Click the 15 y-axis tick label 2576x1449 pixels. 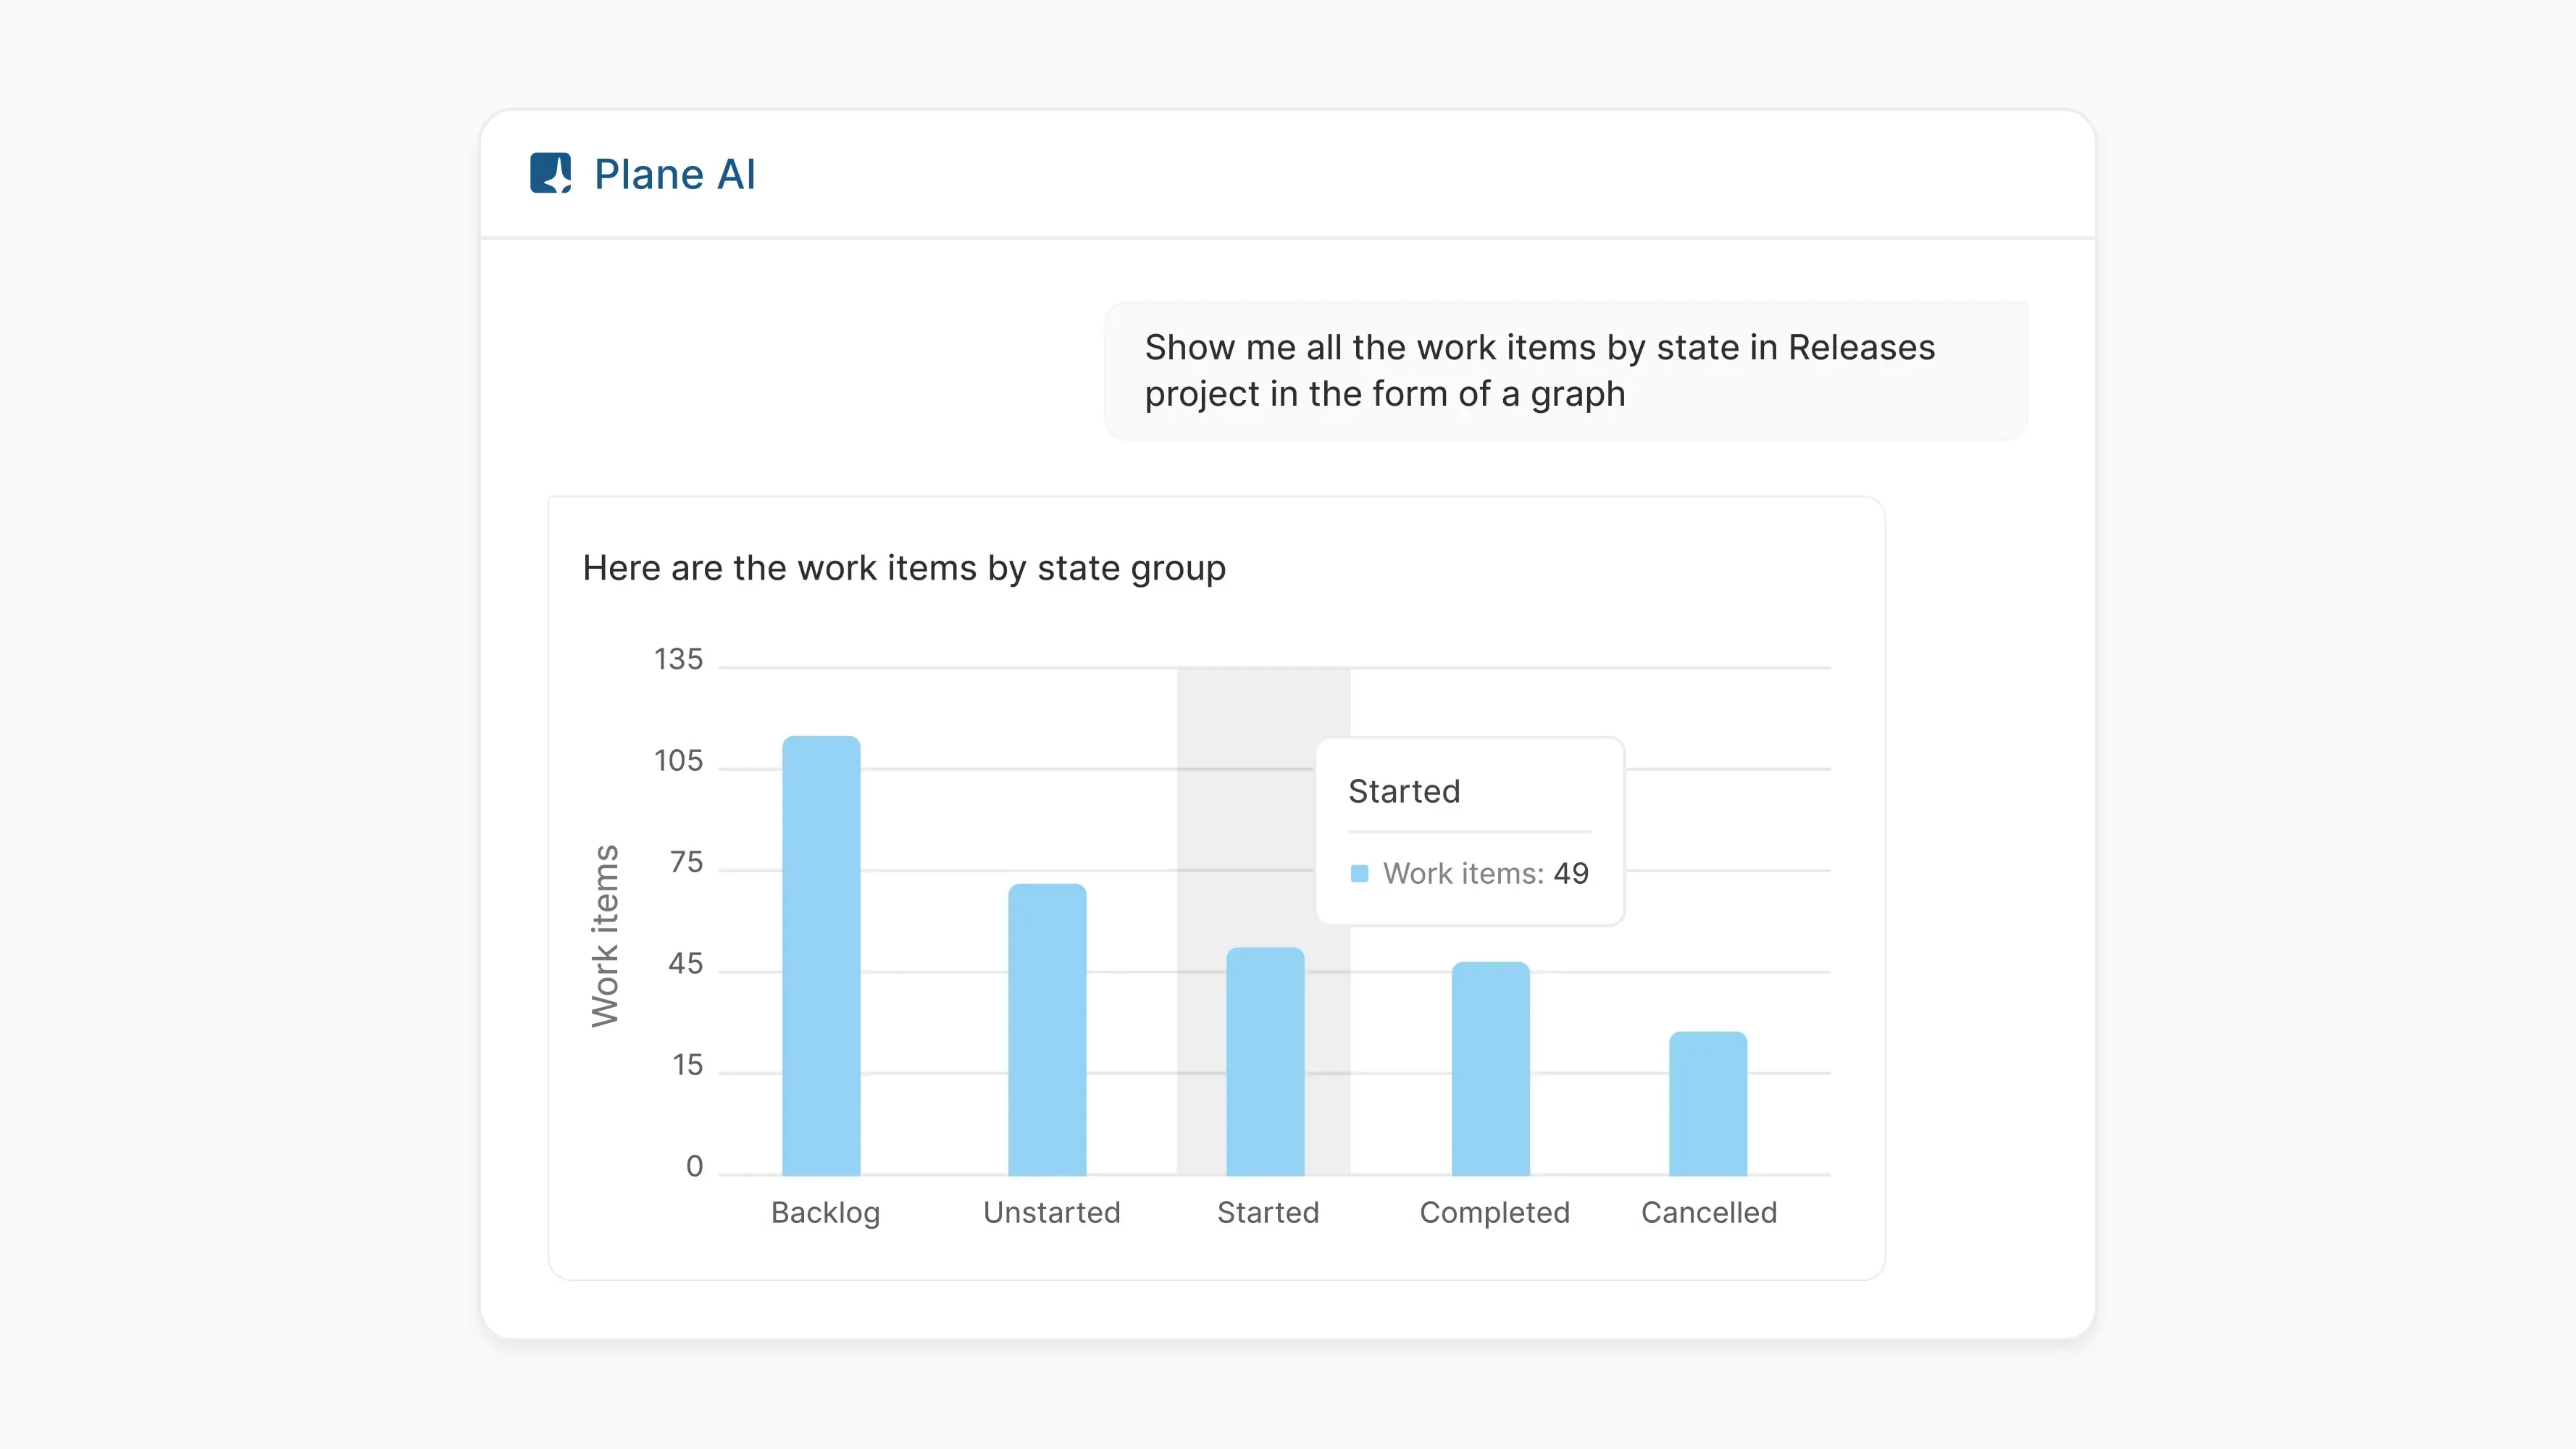pos(687,1065)
